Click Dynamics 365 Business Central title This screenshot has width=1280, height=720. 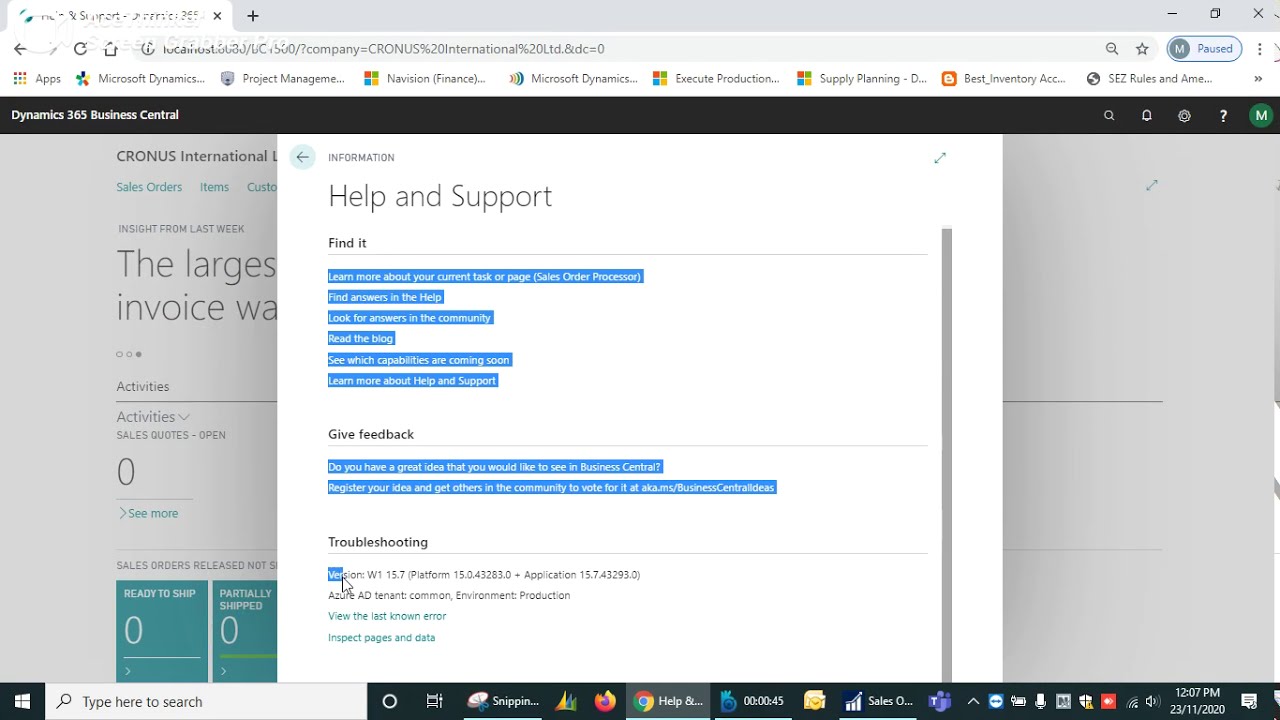click(95, 115)
